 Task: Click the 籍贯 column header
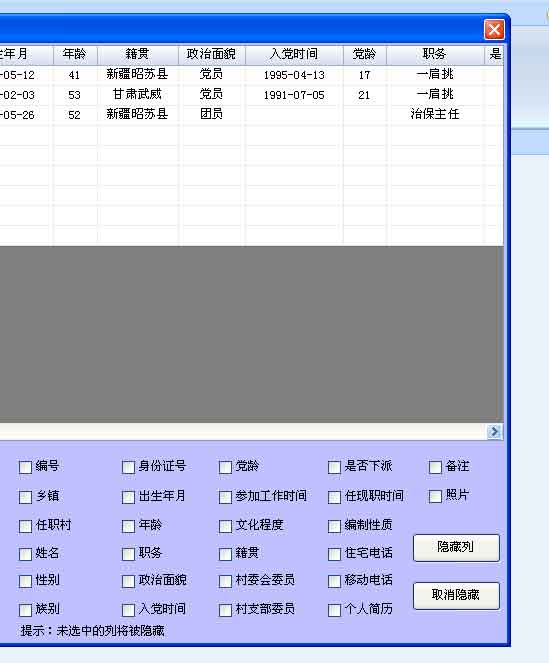coord(137,54)
